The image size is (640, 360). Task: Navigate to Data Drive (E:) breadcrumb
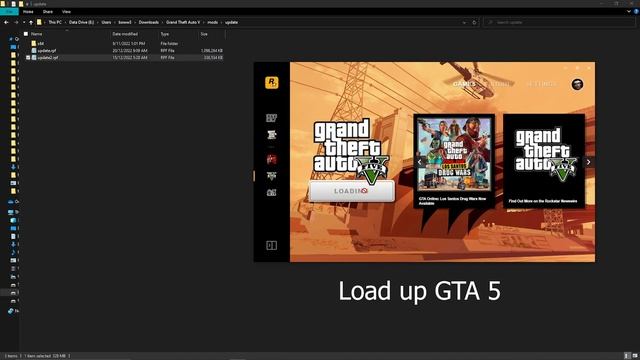pos(82,22)
